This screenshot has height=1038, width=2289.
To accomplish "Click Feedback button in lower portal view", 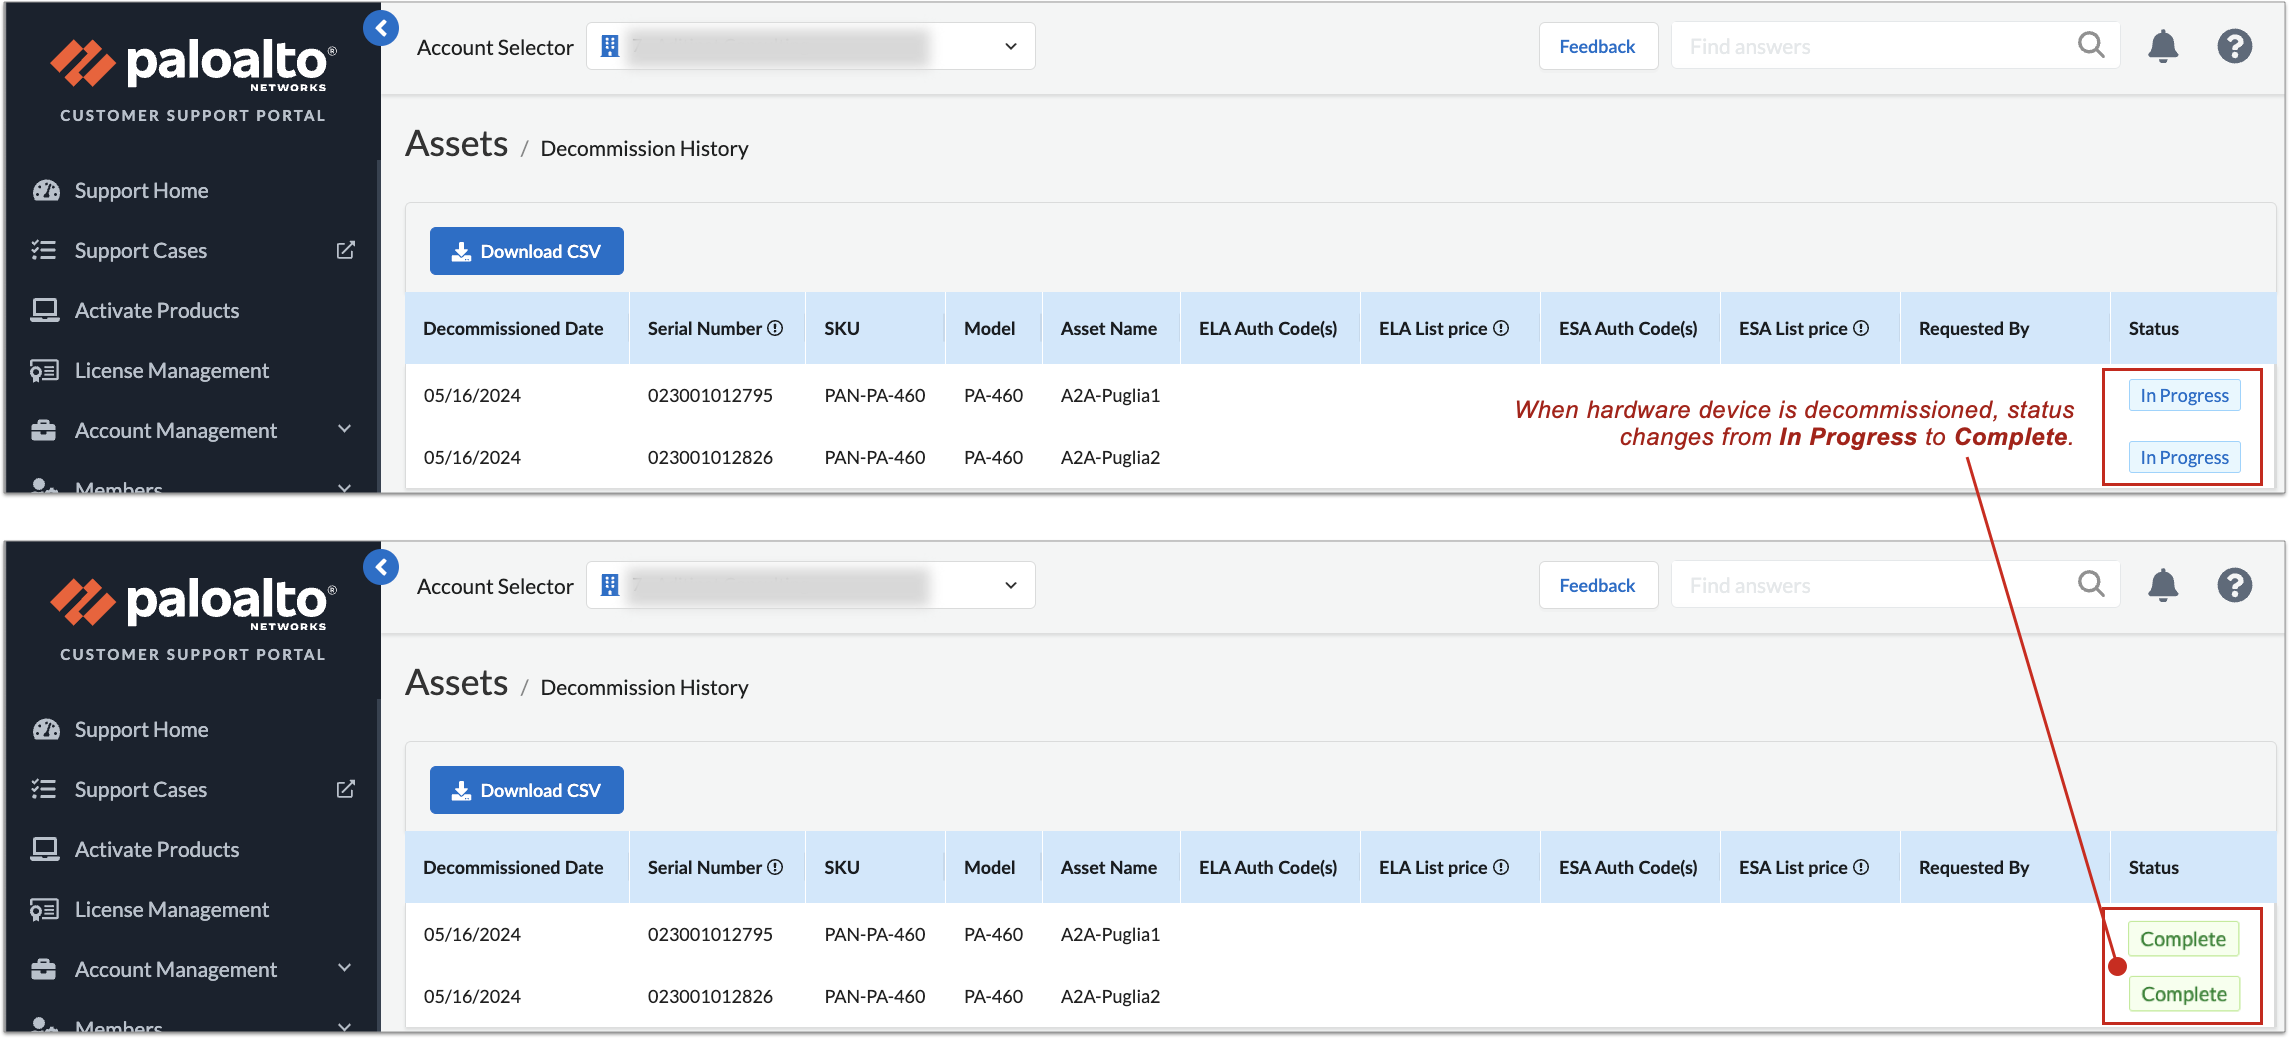I will [x=1597, y=585].
